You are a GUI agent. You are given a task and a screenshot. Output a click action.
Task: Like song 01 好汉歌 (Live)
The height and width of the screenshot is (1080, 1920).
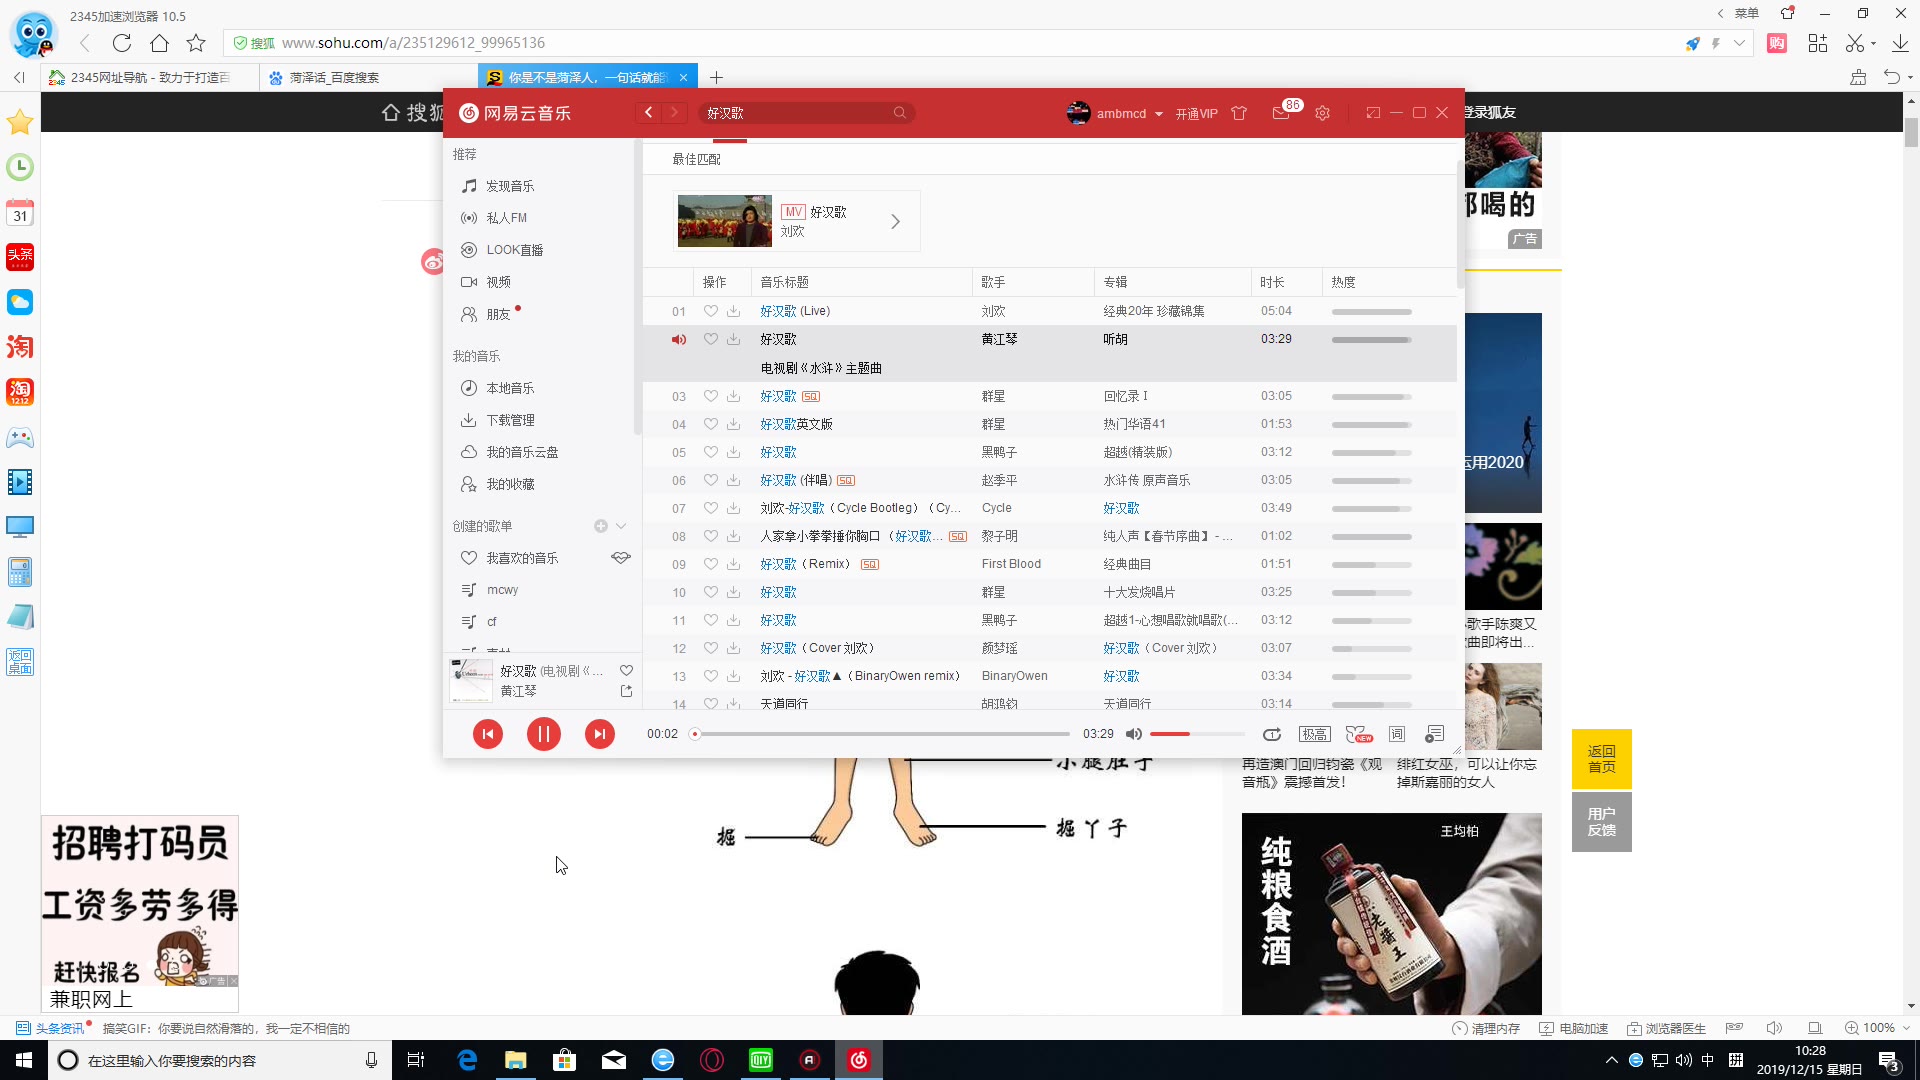[x=711, y=311]
